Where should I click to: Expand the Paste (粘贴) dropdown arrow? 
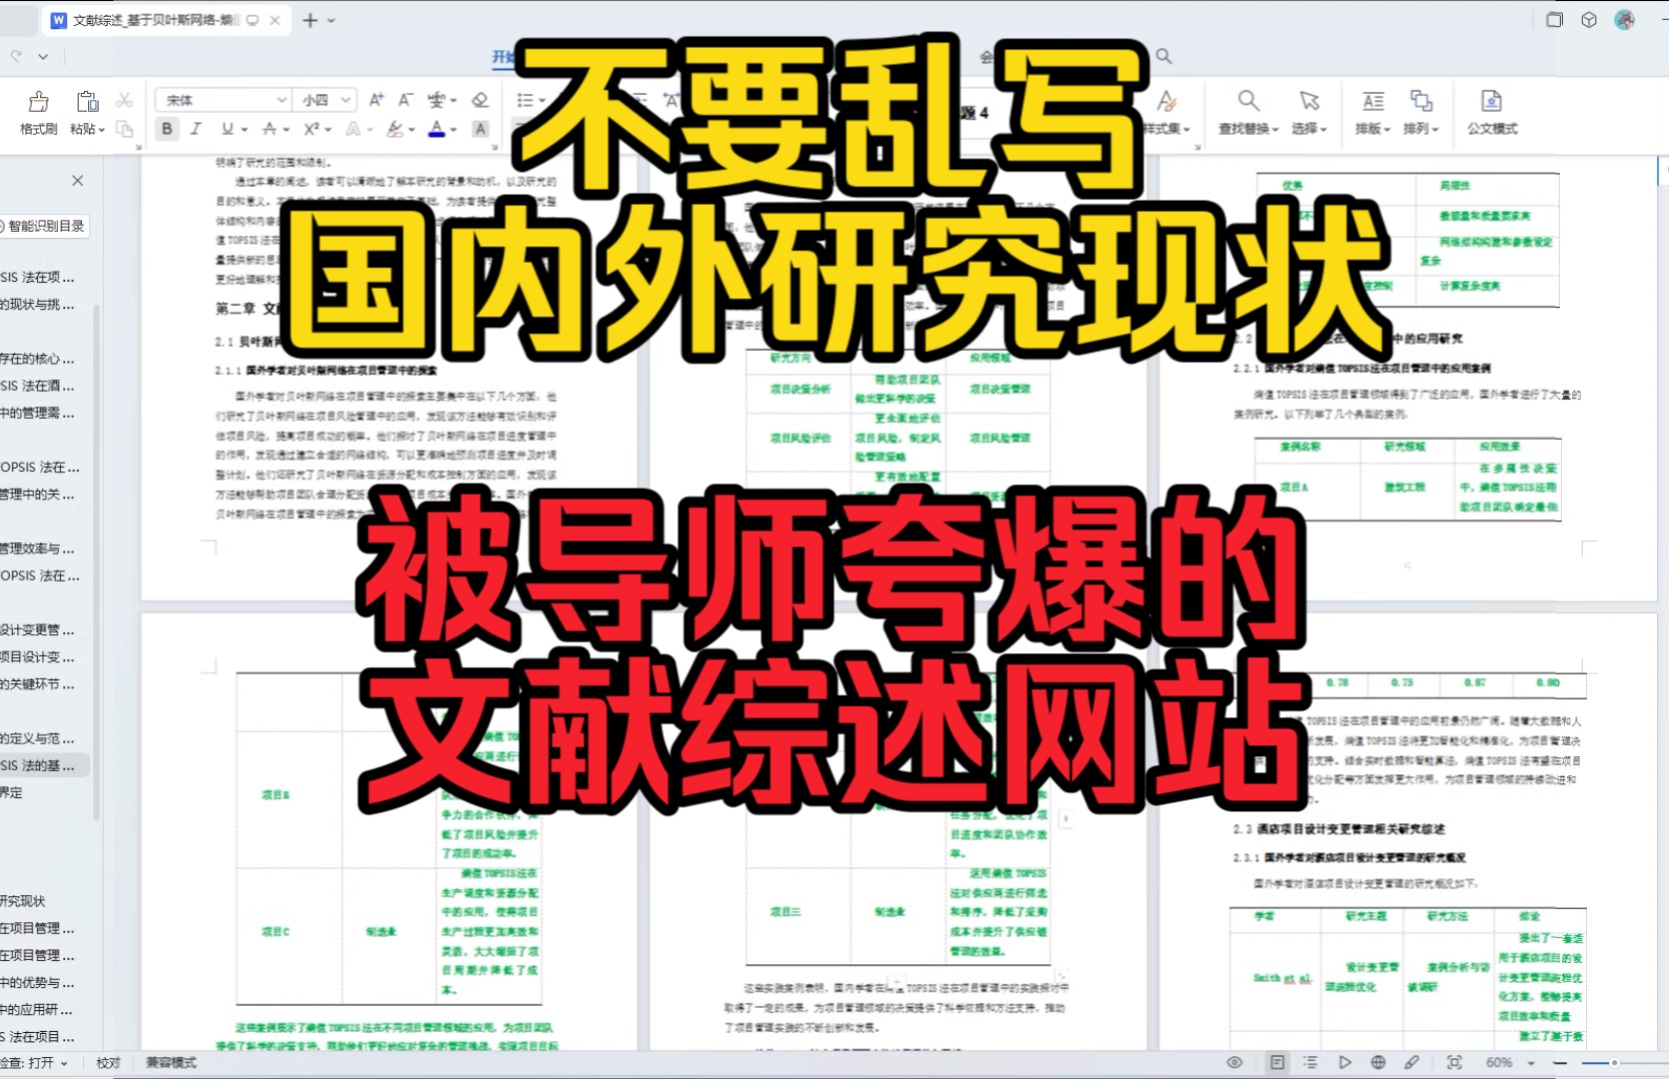click(102, 129)
